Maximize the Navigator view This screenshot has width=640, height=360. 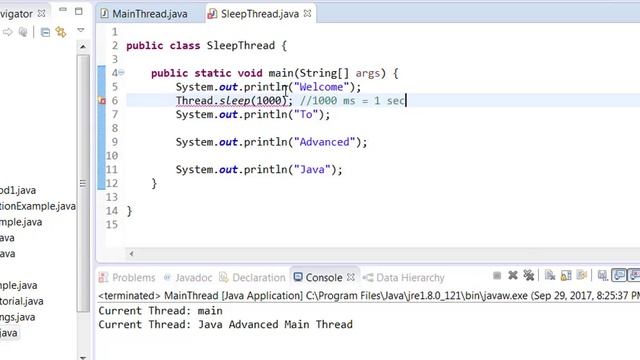(x=79, y=11)
